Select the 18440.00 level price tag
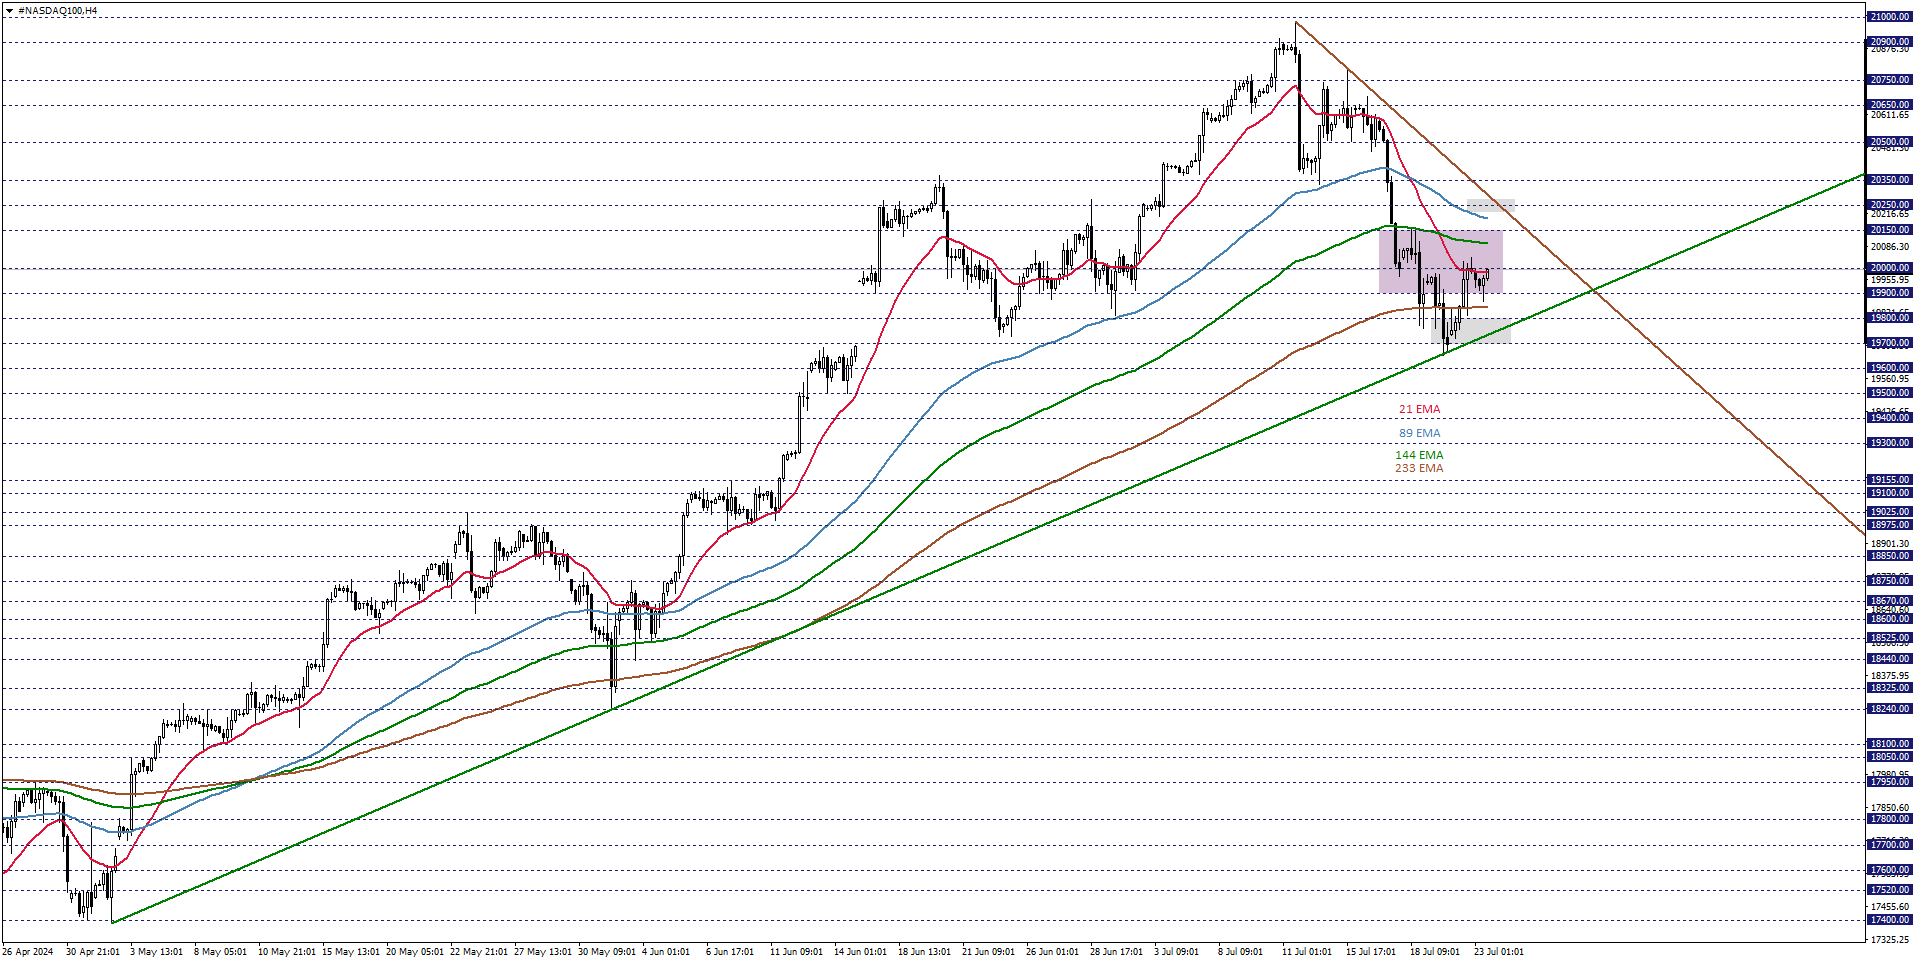 (x=1889, y=659)
